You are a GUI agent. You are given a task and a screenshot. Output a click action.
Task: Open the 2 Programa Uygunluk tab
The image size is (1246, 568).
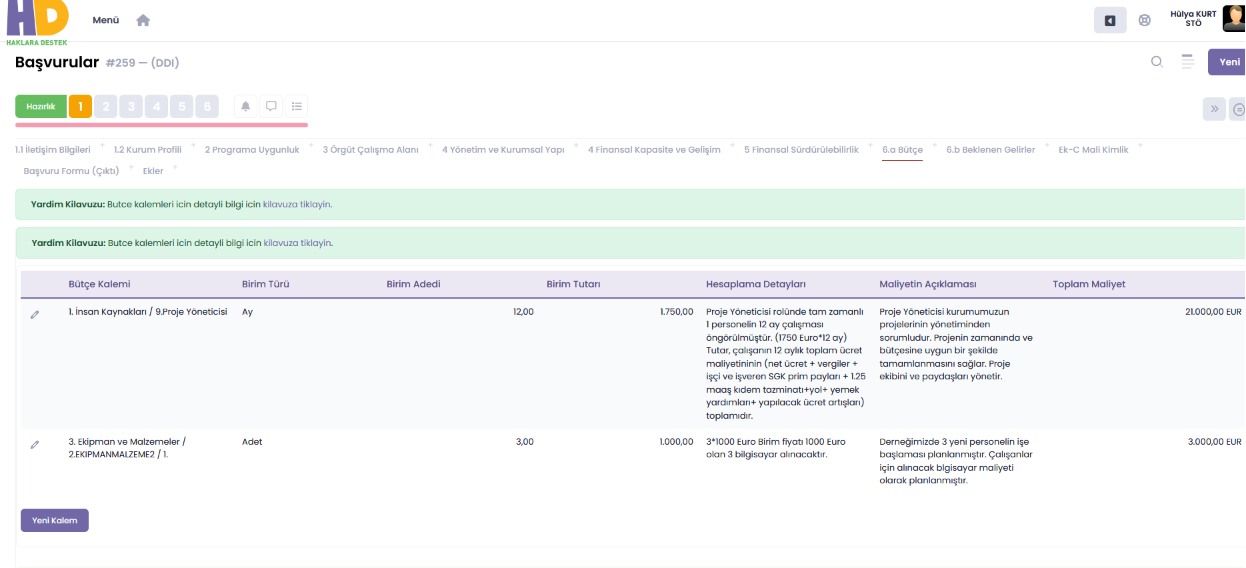(252, 149)
